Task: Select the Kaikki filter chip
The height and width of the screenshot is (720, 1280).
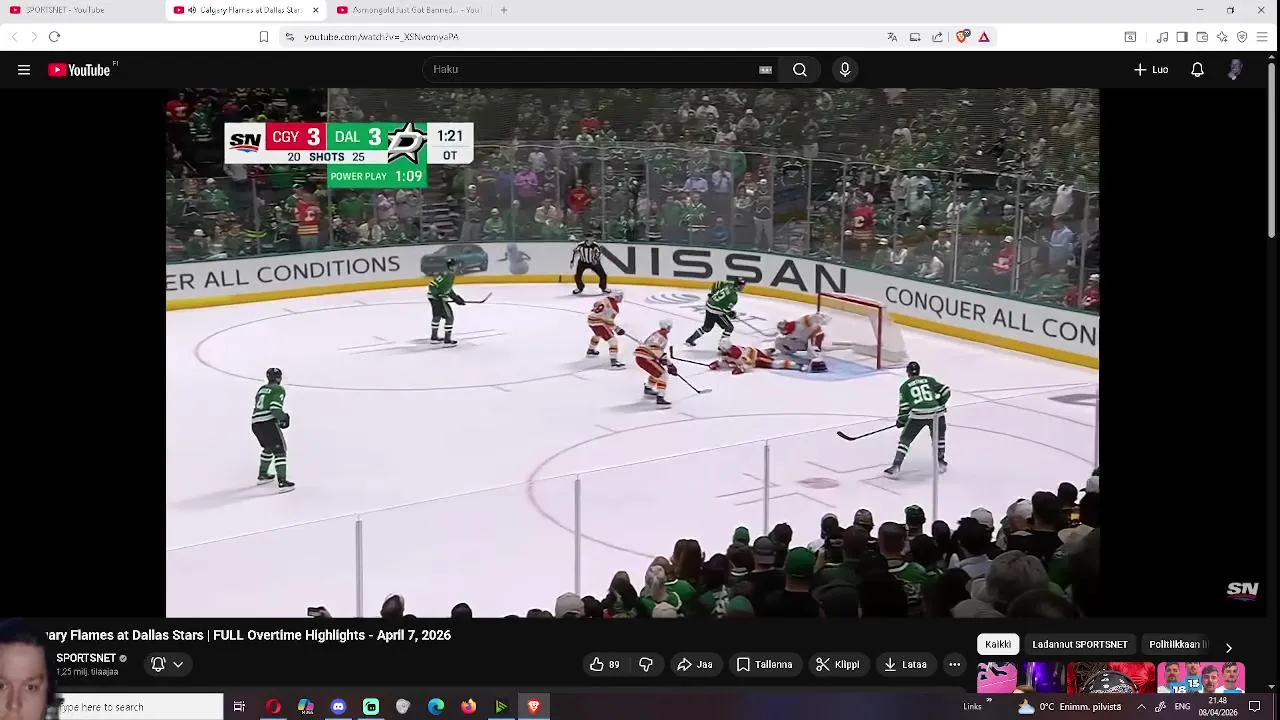Action: (x=998, y=645)
